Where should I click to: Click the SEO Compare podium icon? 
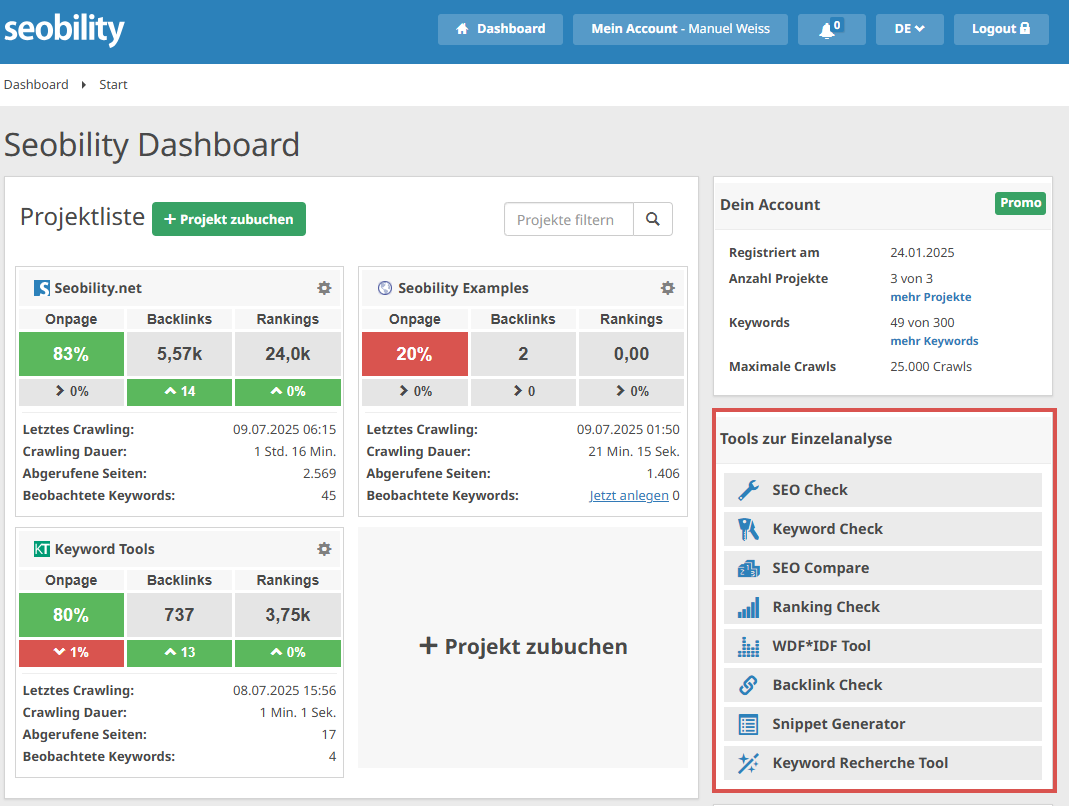pos(749,568)
